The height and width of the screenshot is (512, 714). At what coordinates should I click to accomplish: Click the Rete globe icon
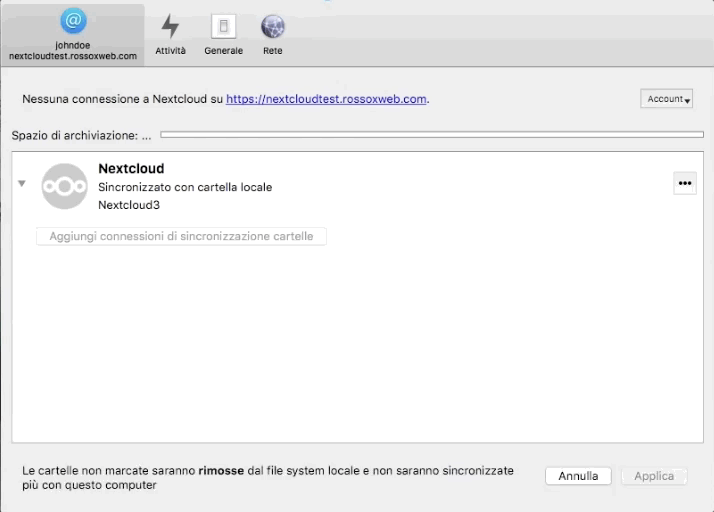(272, 26)
